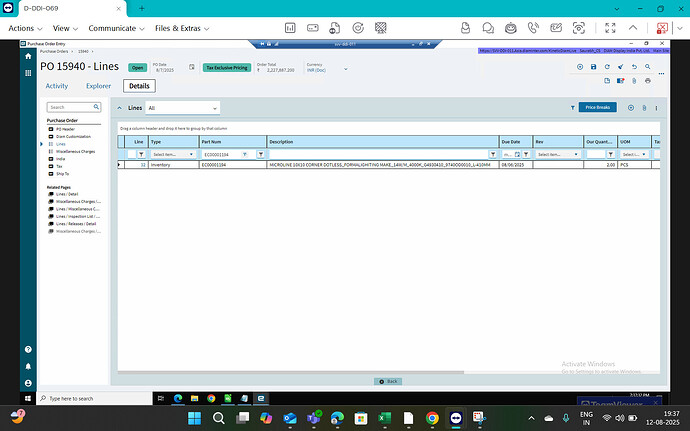
Task: Open PO Header in the navigation tree
Action: [x=65, y=129]
